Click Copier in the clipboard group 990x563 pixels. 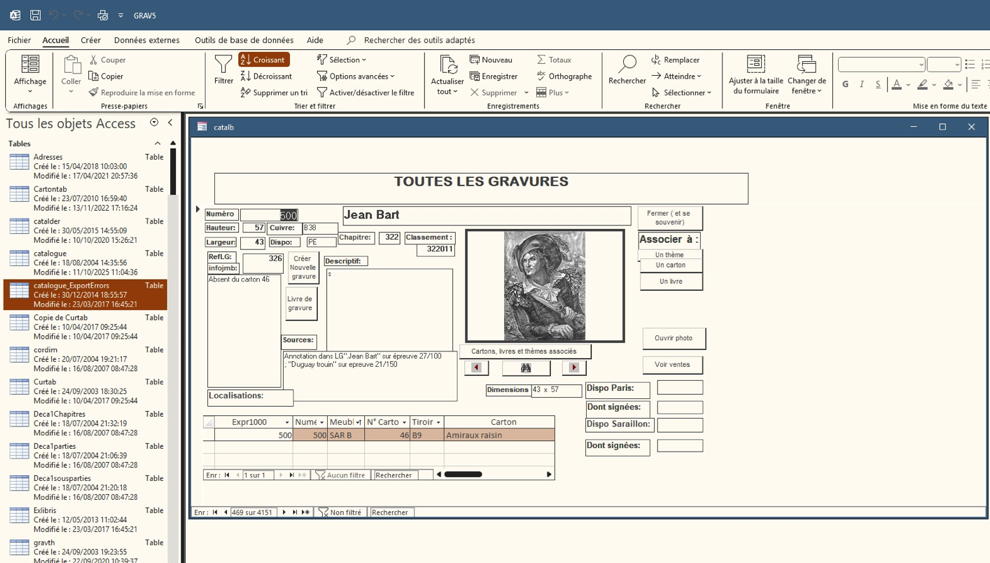(106, 76)
